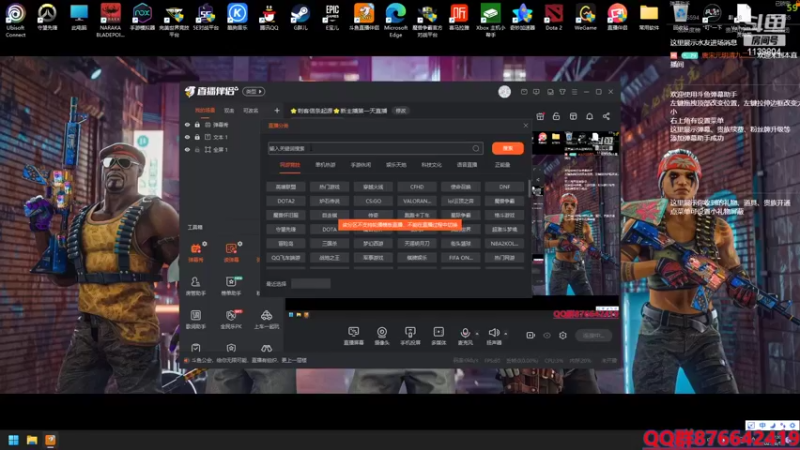Open the Overwatch desktop shortcut
Viewport: 800px width, 450px height.
(x=47, y=17)
